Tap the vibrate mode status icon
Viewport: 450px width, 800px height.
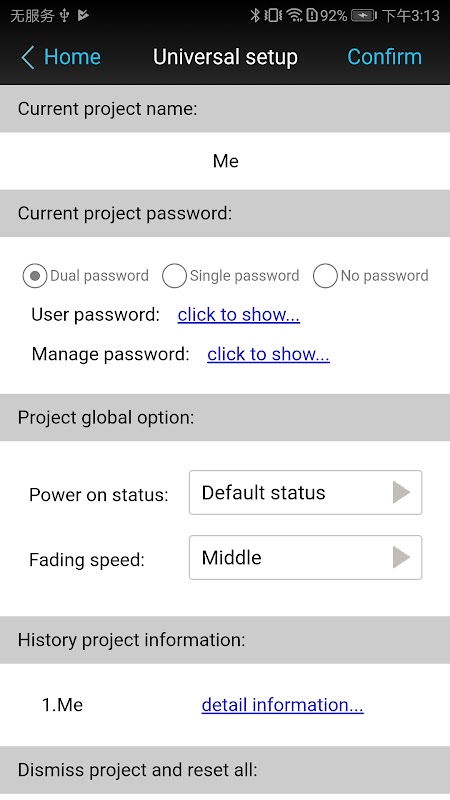click(273, 15)
